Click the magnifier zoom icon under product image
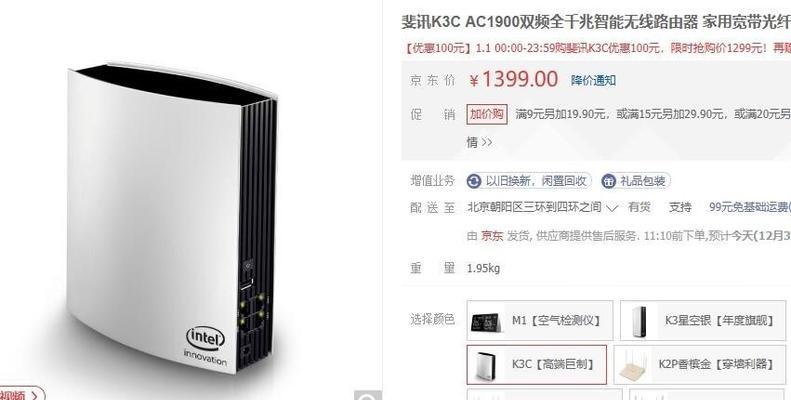This screenshot has width=791, height=400. tap(368, 395)
